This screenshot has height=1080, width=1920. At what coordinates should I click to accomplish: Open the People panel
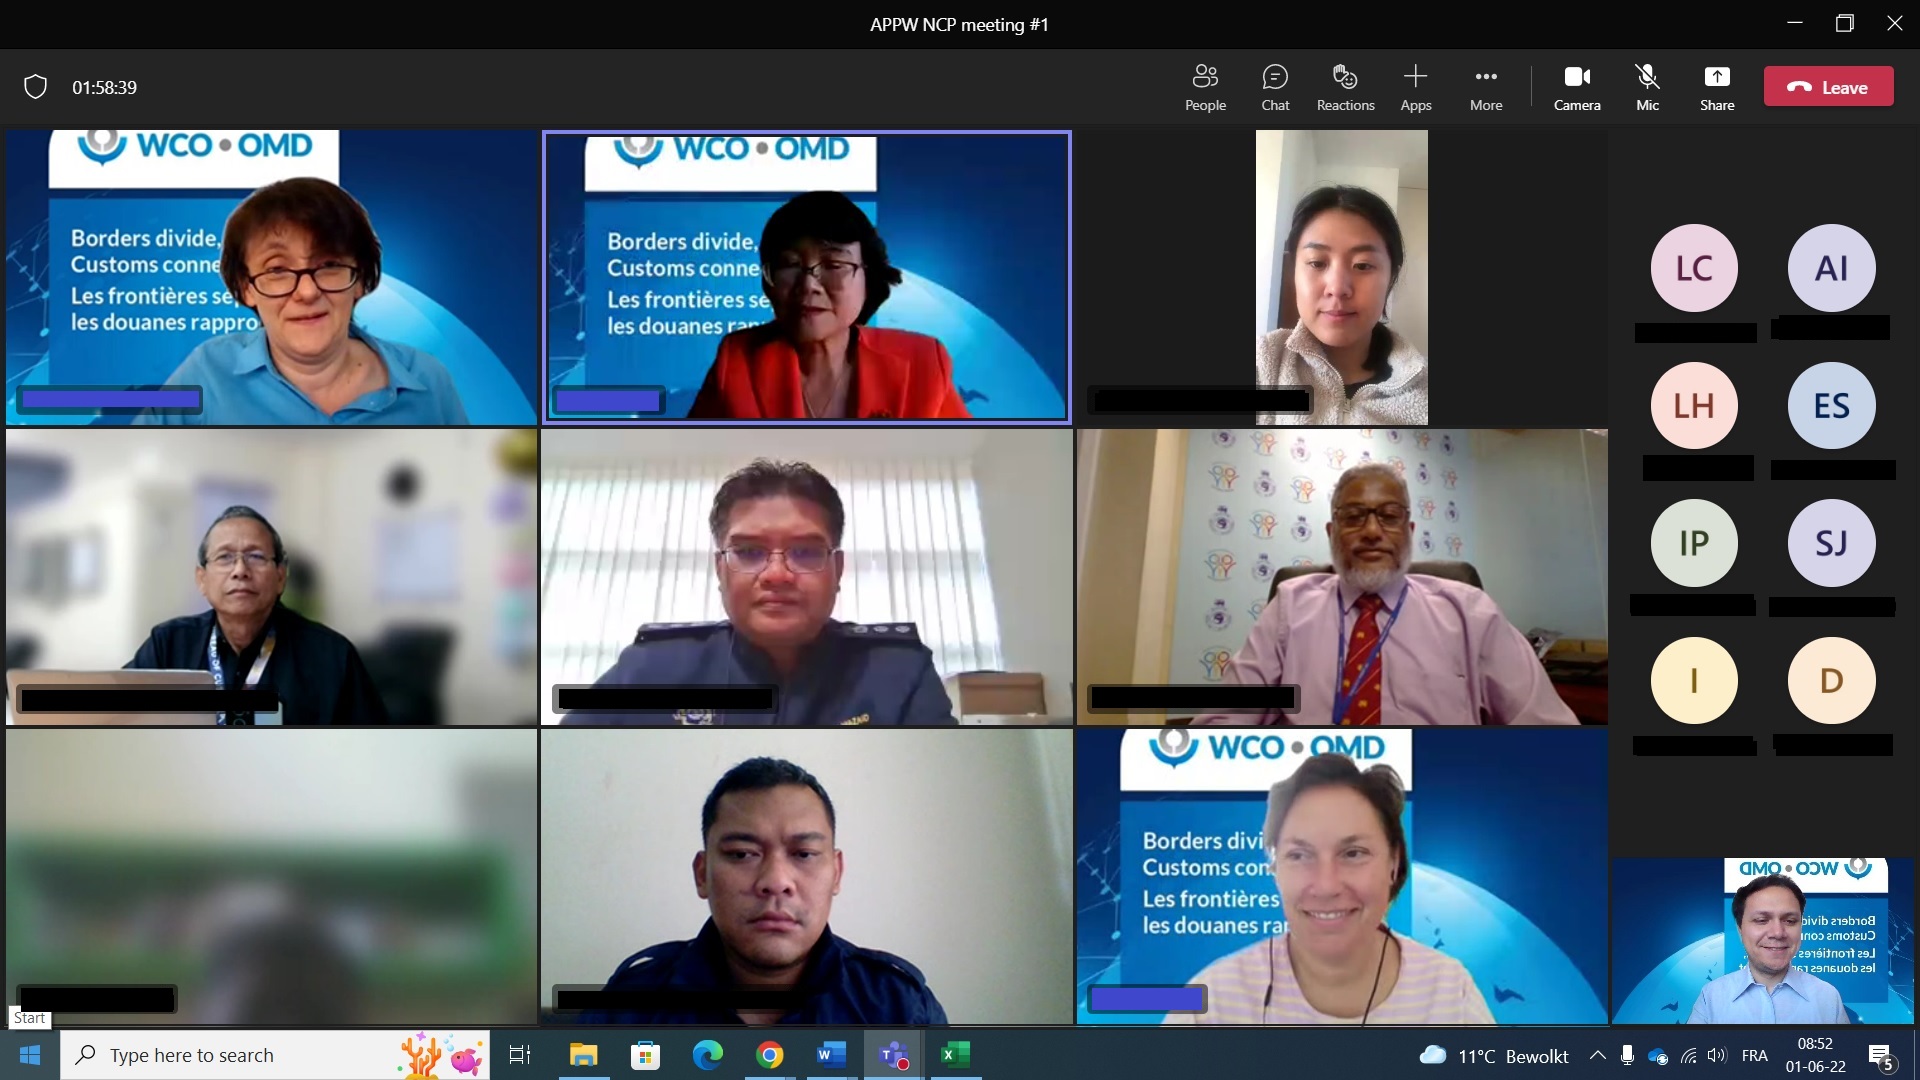click(1205, 88)
